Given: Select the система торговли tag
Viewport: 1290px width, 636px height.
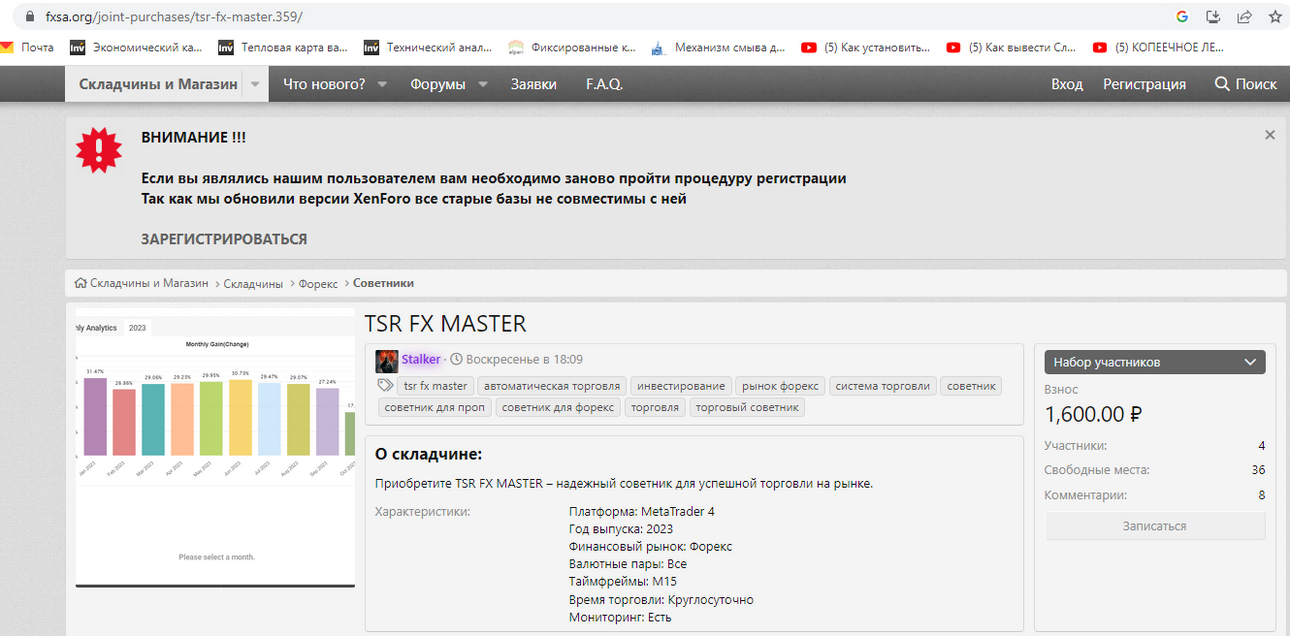Looking at the screenshot, I should [883, 386].
